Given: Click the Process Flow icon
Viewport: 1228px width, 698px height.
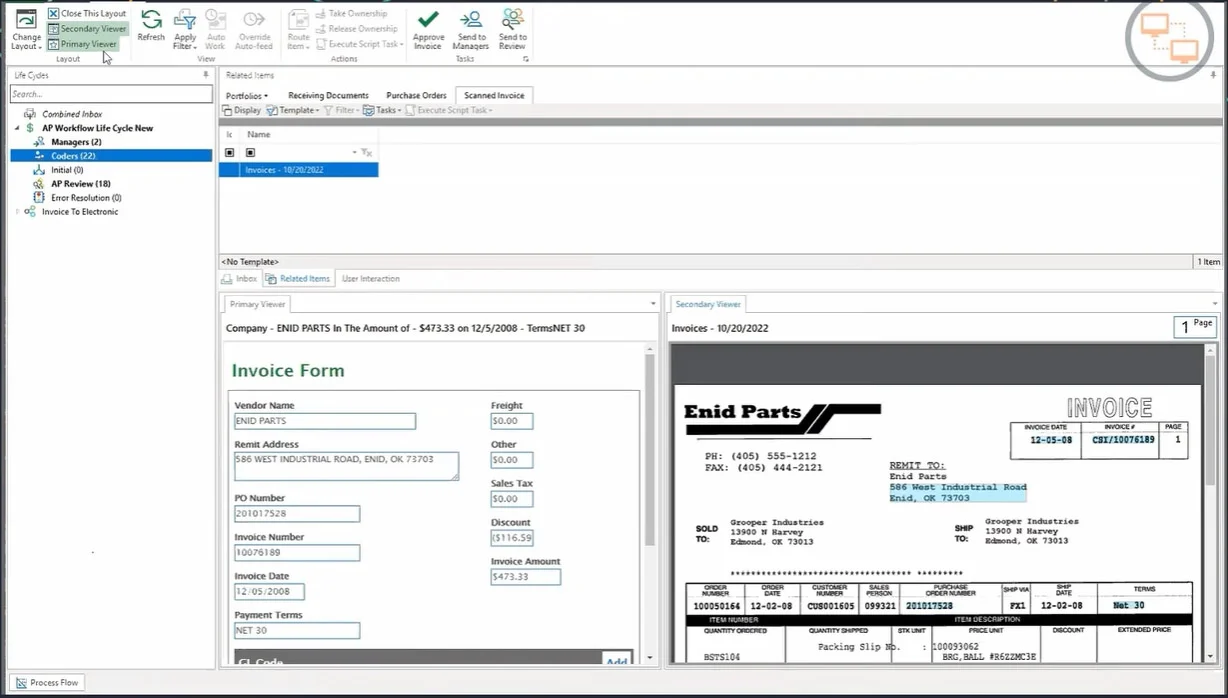Looking at the screenshot, I should pyautogui.click(x=46, y=682).
